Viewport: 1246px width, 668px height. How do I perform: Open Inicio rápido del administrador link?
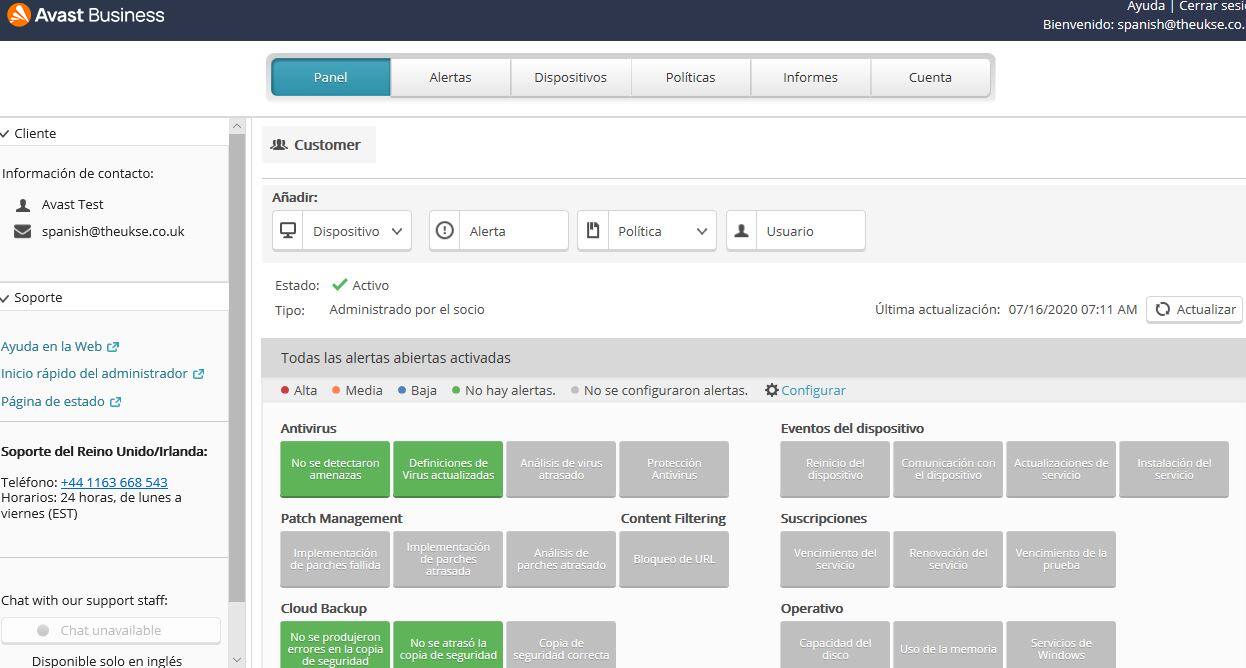coord(94,373)
